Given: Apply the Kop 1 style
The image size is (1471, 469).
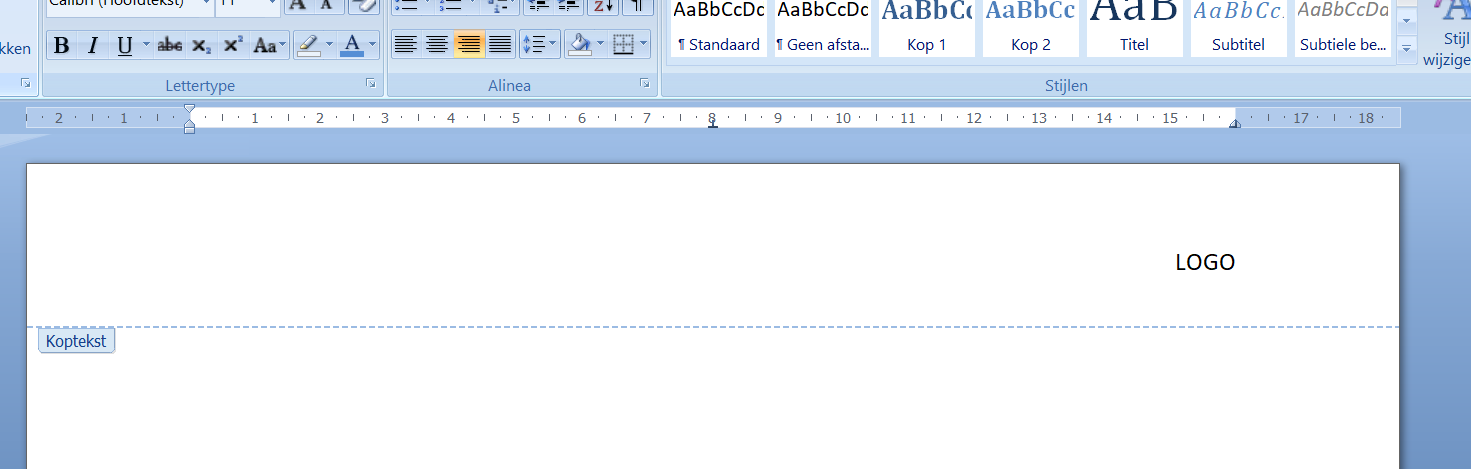Looking at the screenshot, I should (x=926, y=28).
